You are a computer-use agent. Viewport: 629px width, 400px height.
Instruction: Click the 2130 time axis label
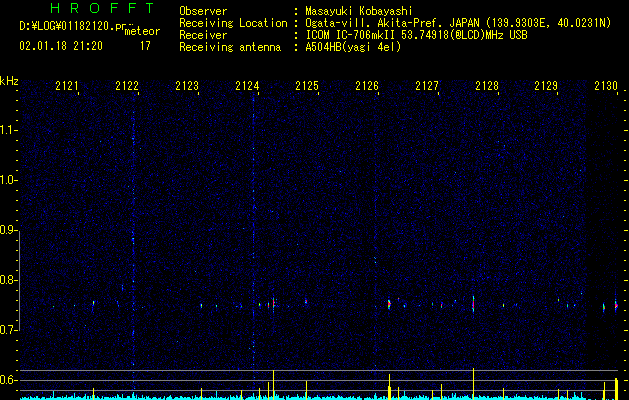point(606,86)
